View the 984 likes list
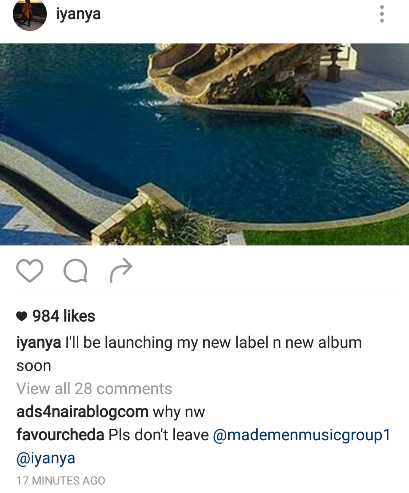This screenshot has height=493, width=409. click(64, 316)
